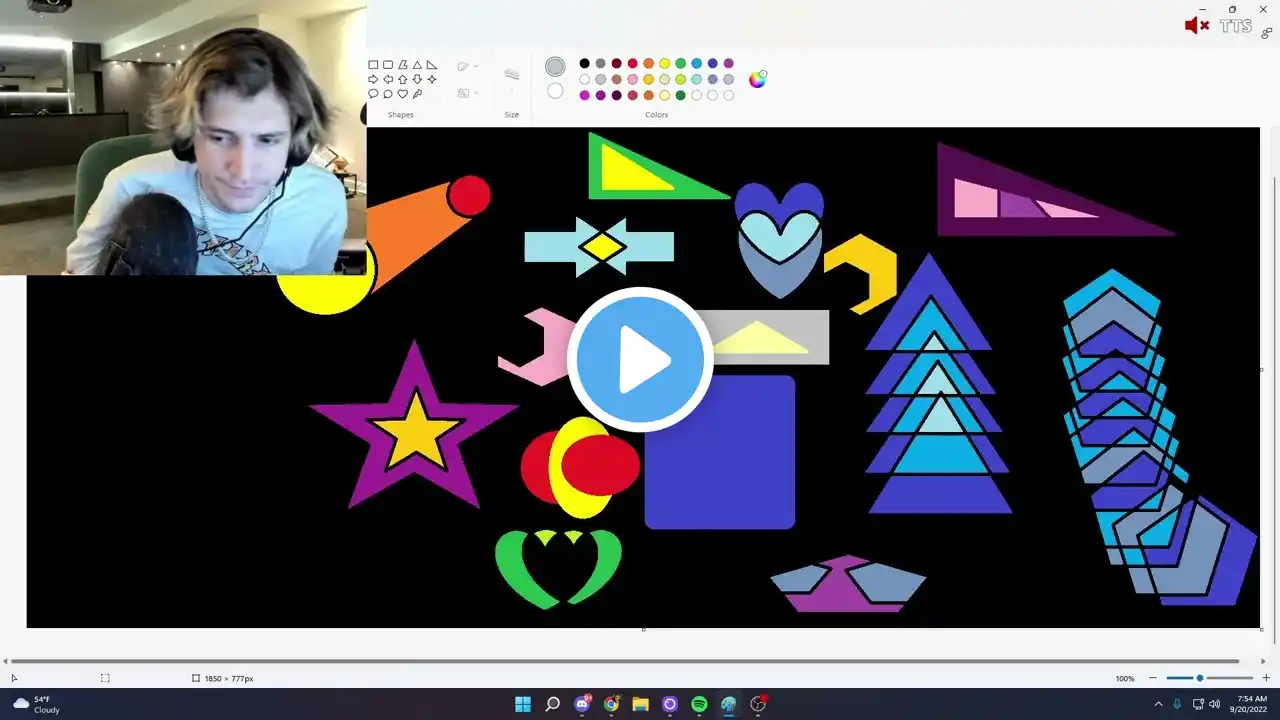The height and width of the screenshot is (720, 1280).
Task: Select the lightning bolt shape
Action: (417, 94)
